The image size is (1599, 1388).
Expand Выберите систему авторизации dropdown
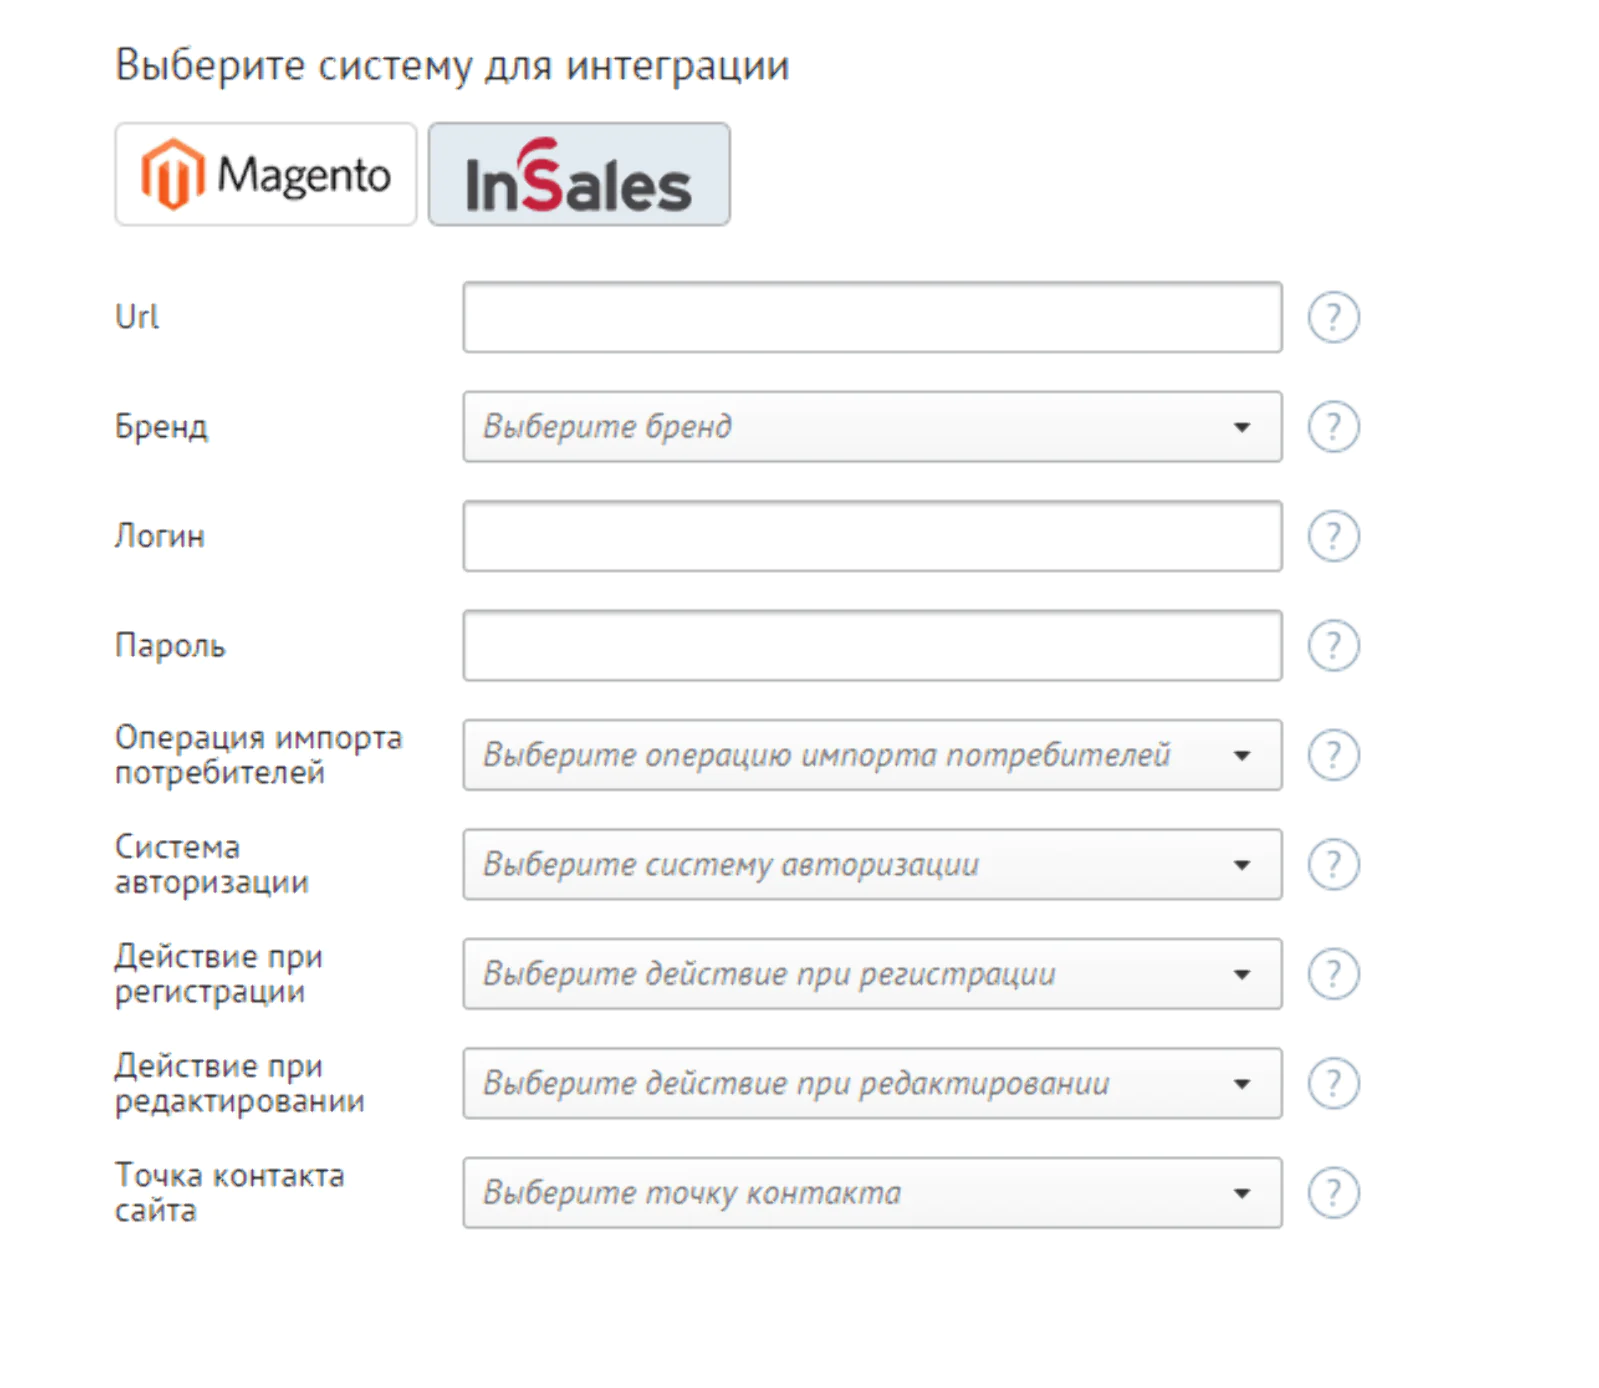pos(872,865)
